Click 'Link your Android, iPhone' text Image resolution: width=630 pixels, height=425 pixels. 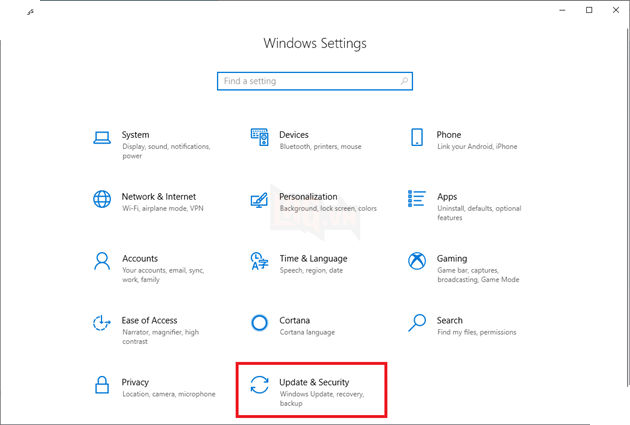click(477, 147)
